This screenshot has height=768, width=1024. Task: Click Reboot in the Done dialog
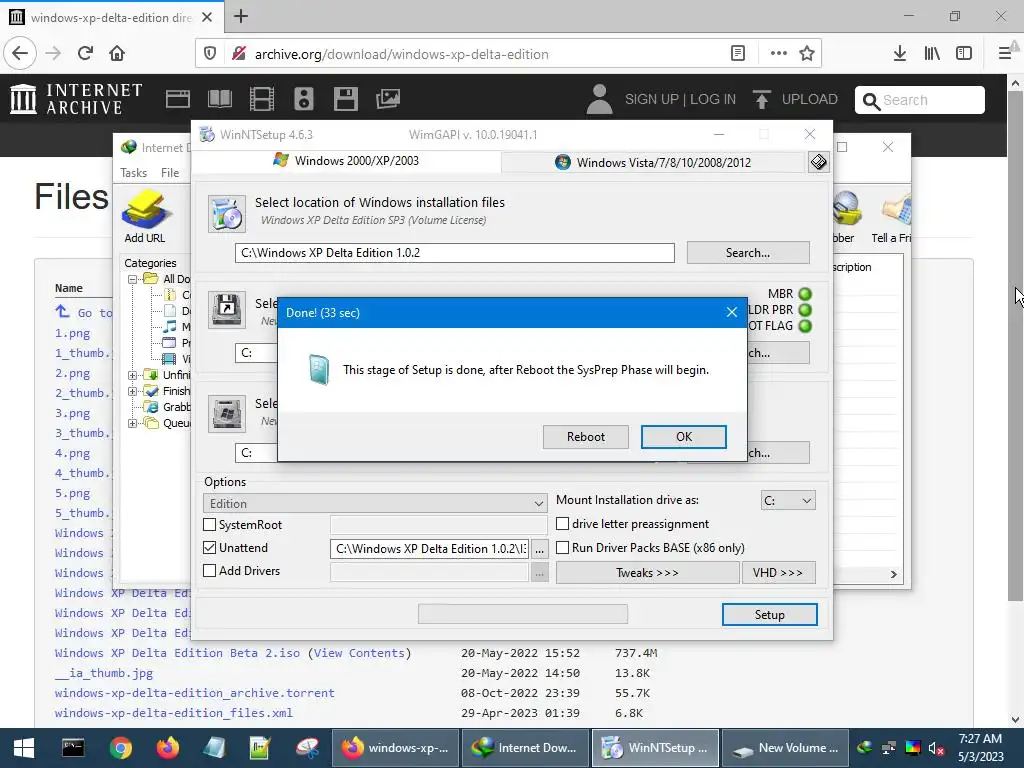click(x=586, y=437)
